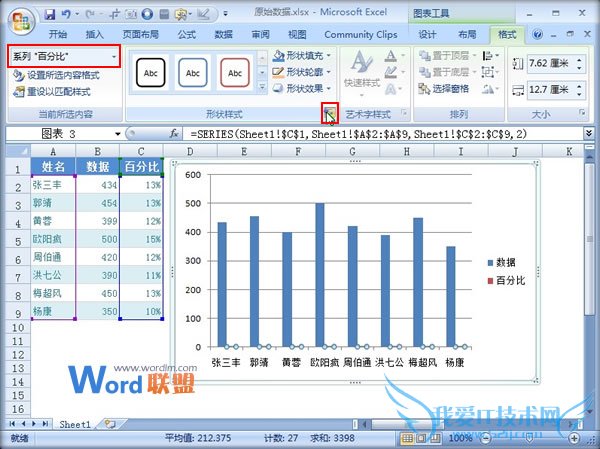Insert a new worksheet tab icon
This screenshot has height=449, width=600.
coord(110,424)
